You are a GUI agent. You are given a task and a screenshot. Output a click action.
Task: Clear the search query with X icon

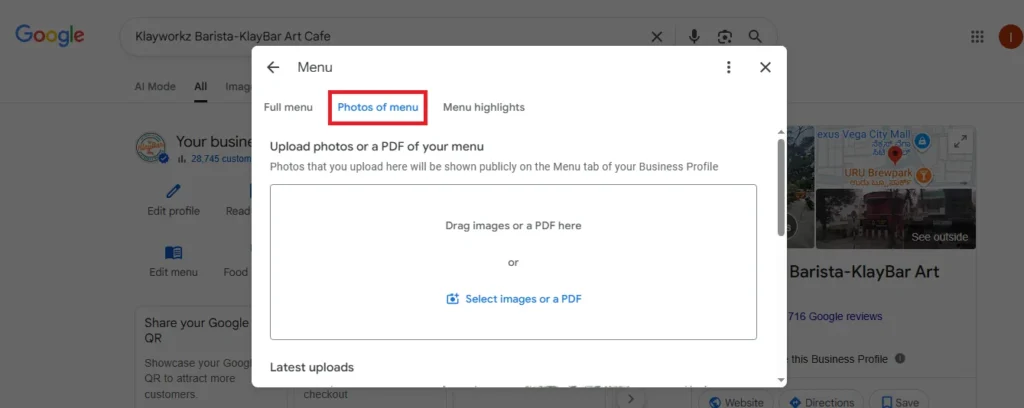pos(657,37)
